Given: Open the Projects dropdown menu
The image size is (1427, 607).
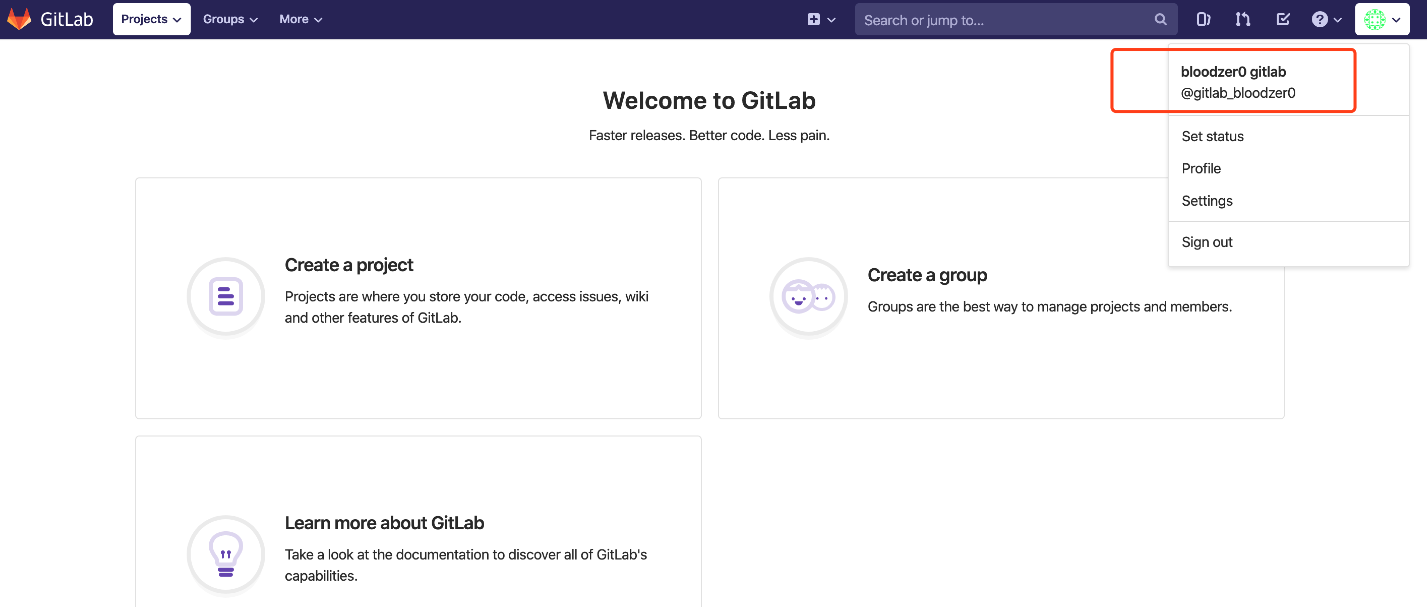Looking at the screenshot, I should pos(152,19).
